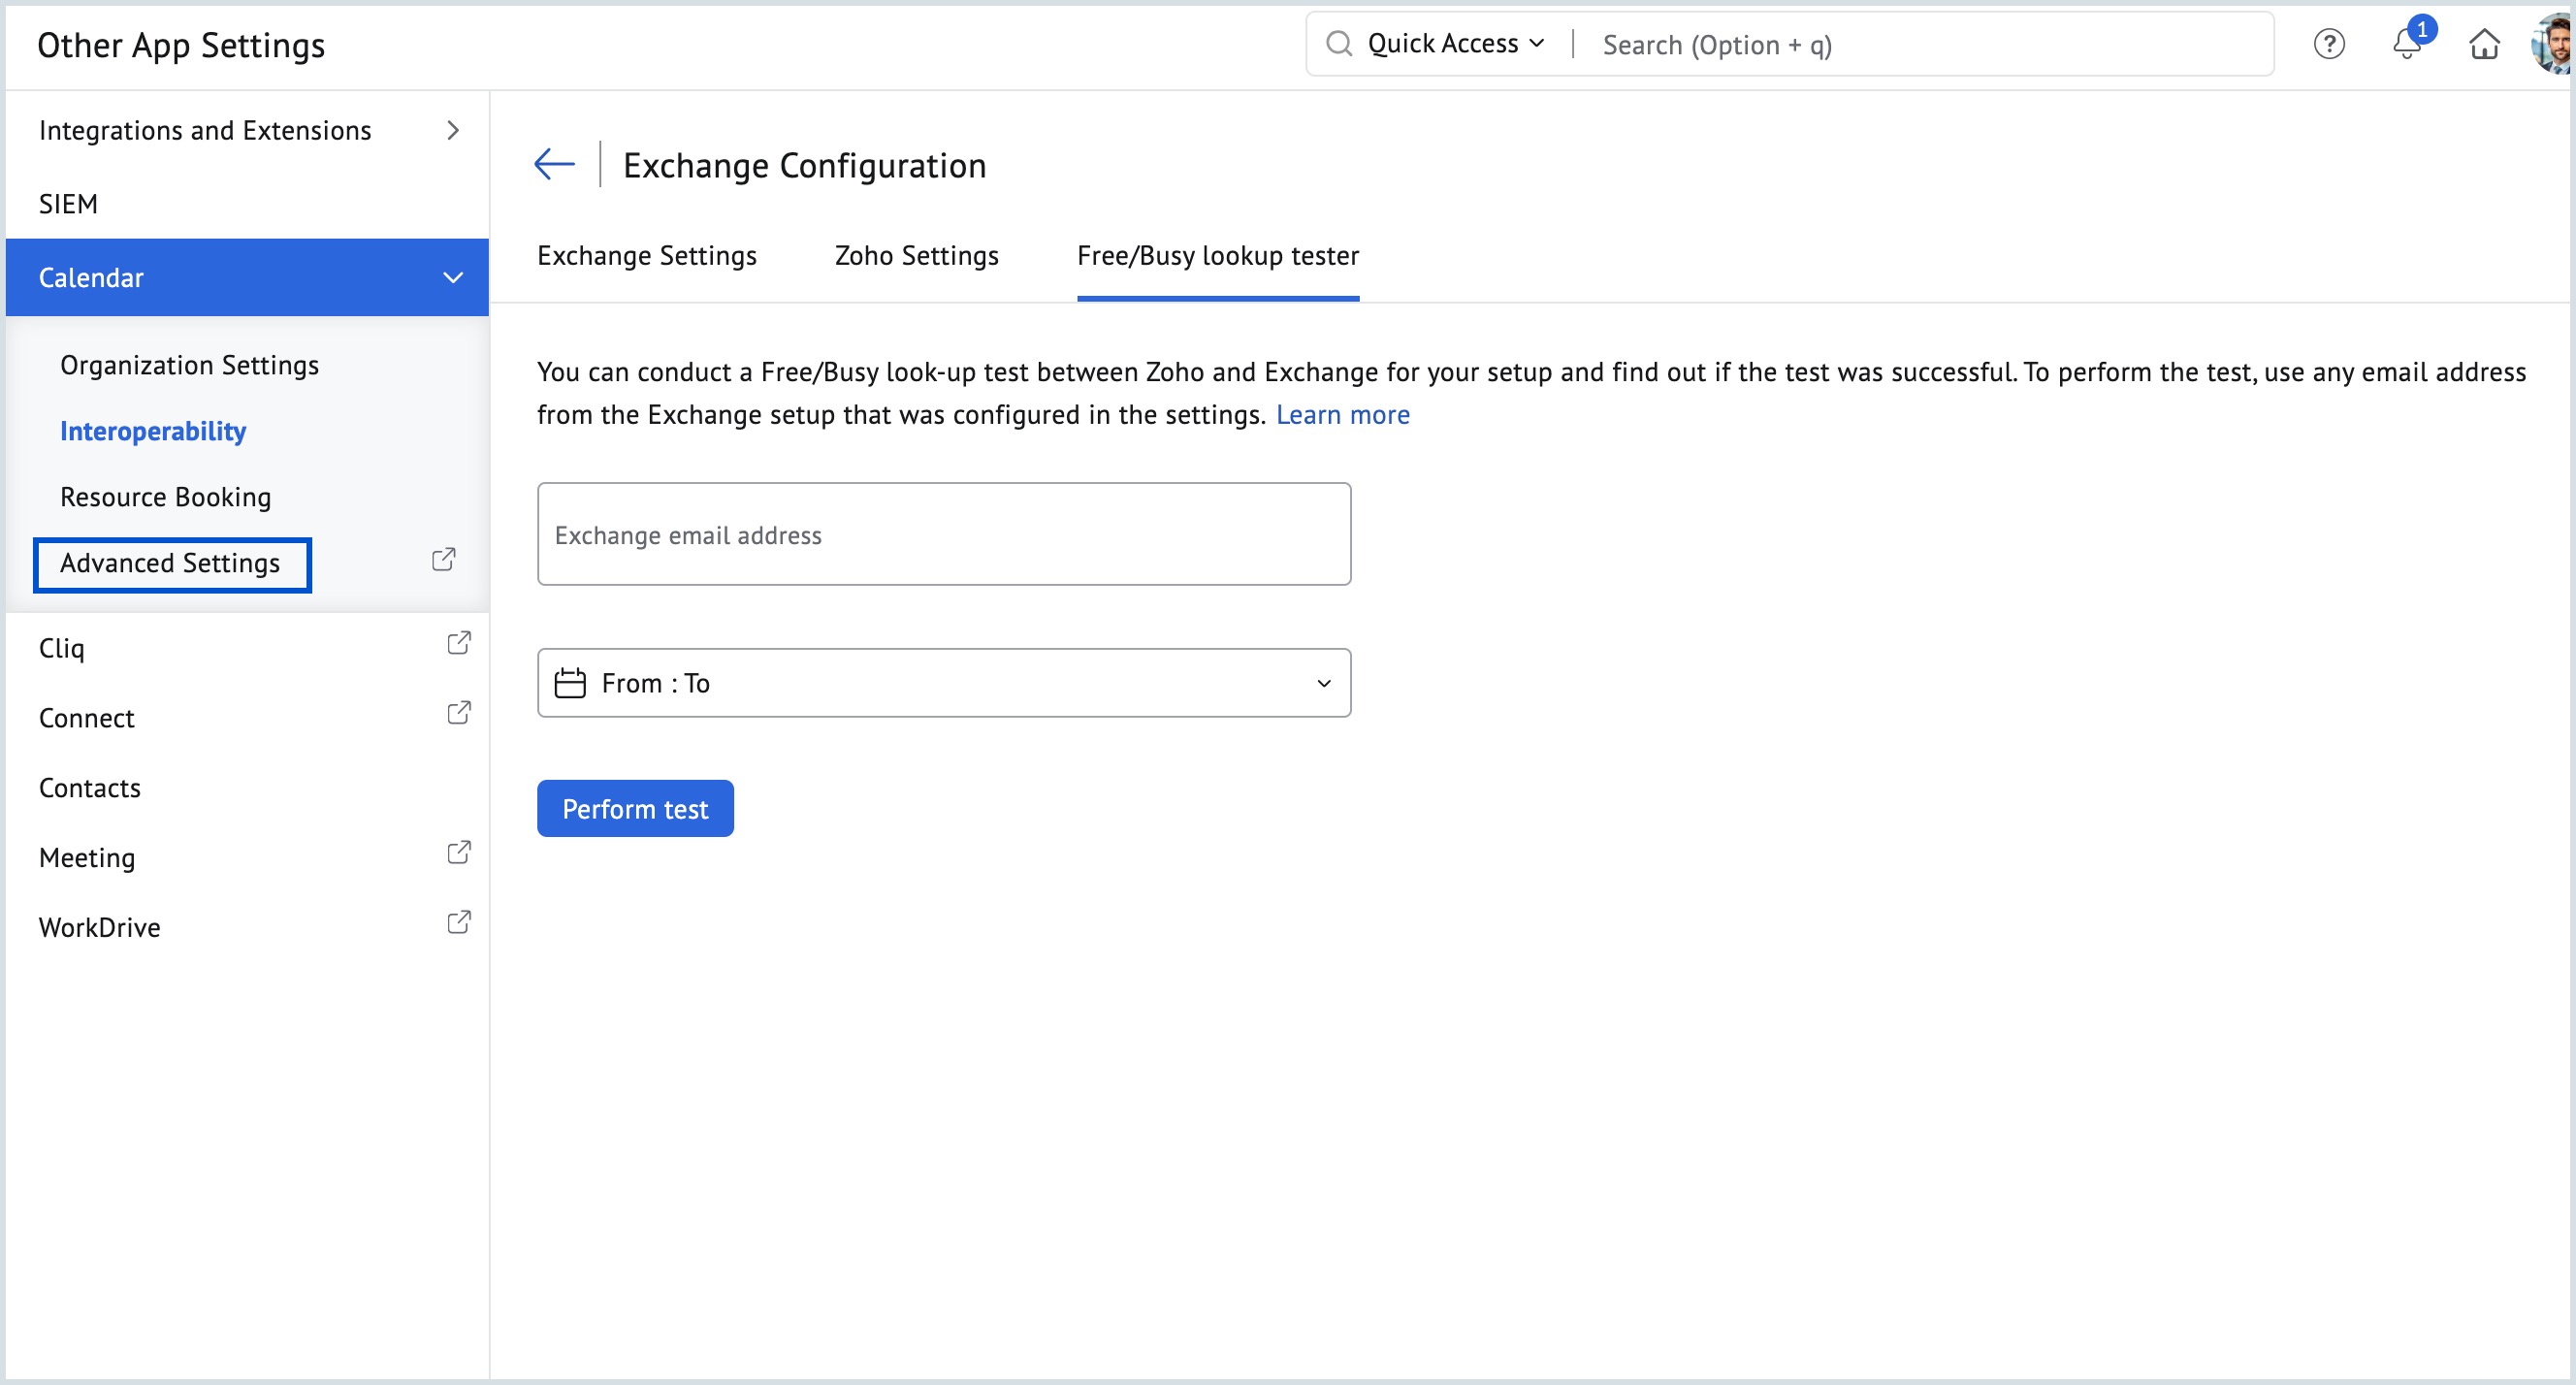Click the back arrow next to Exchange Configuration
The height and width of the screenshot is (1385, 2576).
[x=554, y=163]
